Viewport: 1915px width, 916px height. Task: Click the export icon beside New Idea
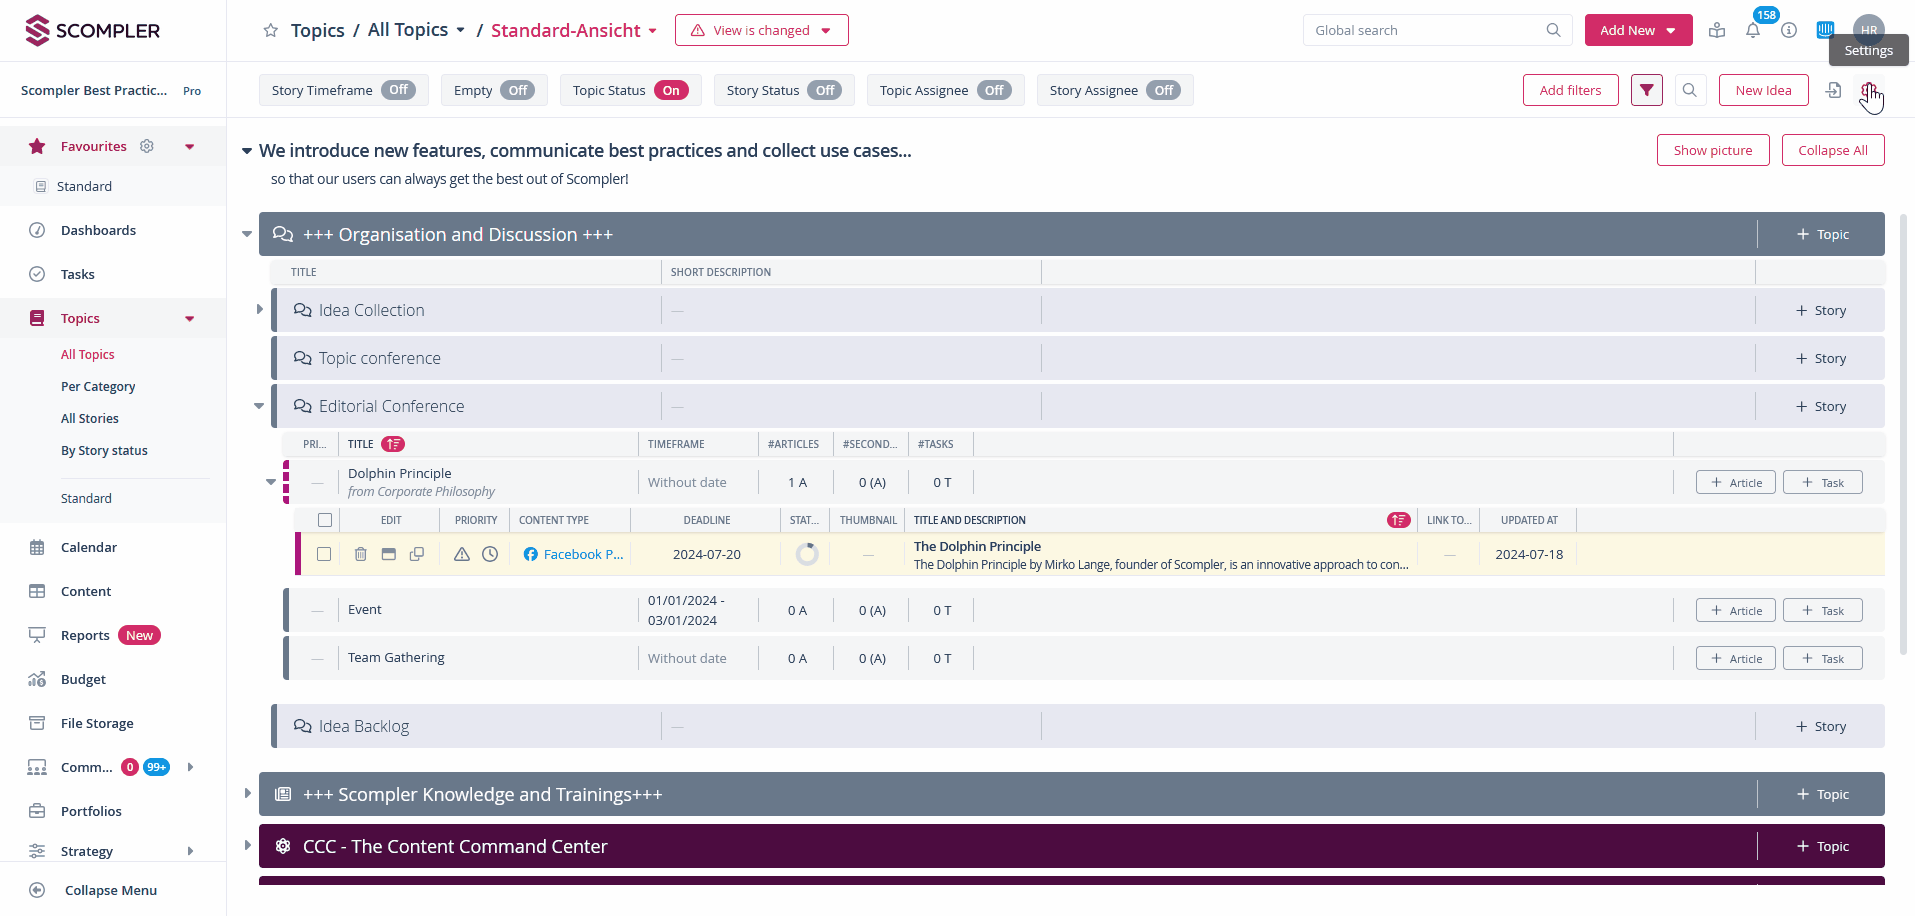pos(1833,90)
